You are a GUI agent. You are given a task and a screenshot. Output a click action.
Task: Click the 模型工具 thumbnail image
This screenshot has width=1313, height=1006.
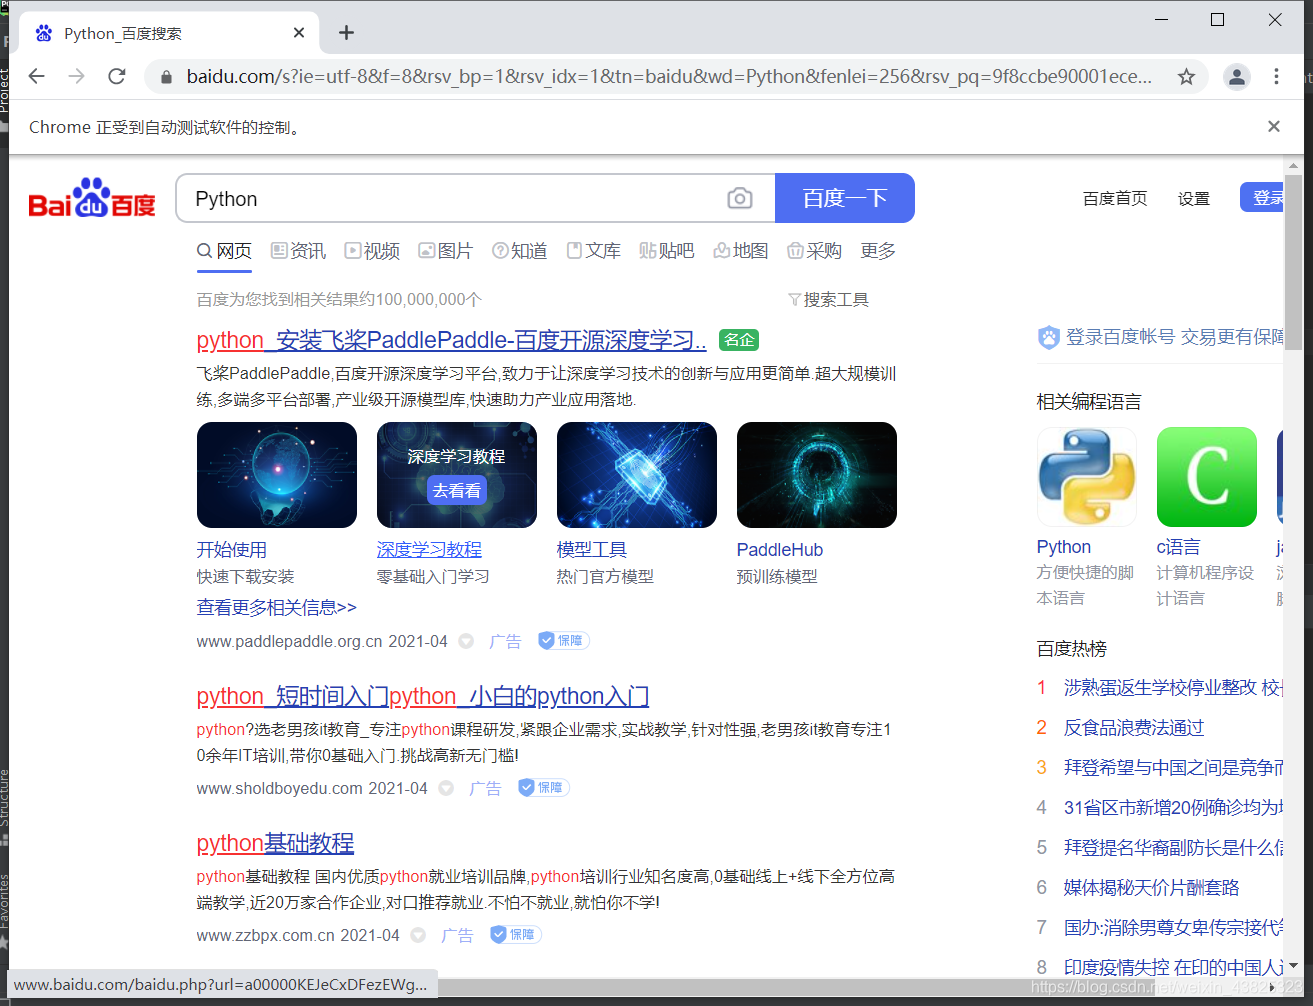point(637,475)
